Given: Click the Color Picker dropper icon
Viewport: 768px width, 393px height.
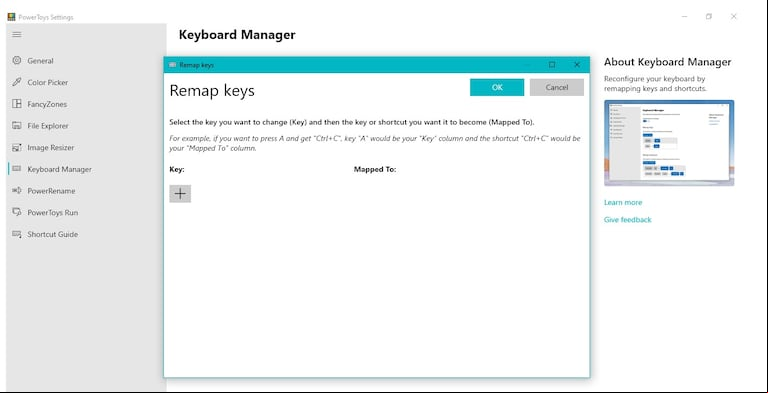Looking at the screenshot, I should point(17,82).
